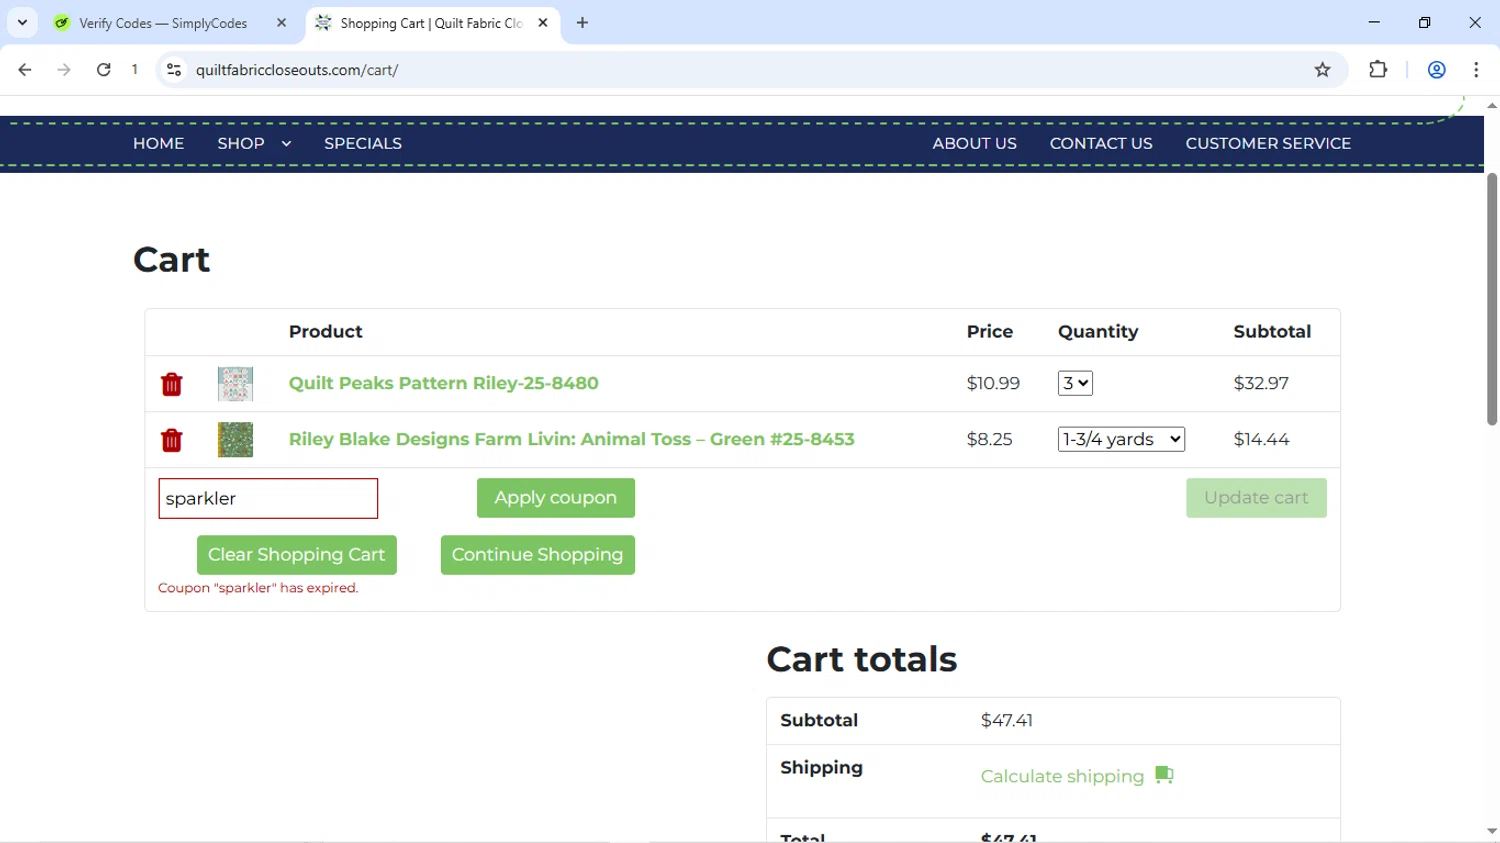This screenshot has height=843, width=1500.
Task: Delete Riley Blake Farm Livin item via trash icon
Action: point(172,440)
